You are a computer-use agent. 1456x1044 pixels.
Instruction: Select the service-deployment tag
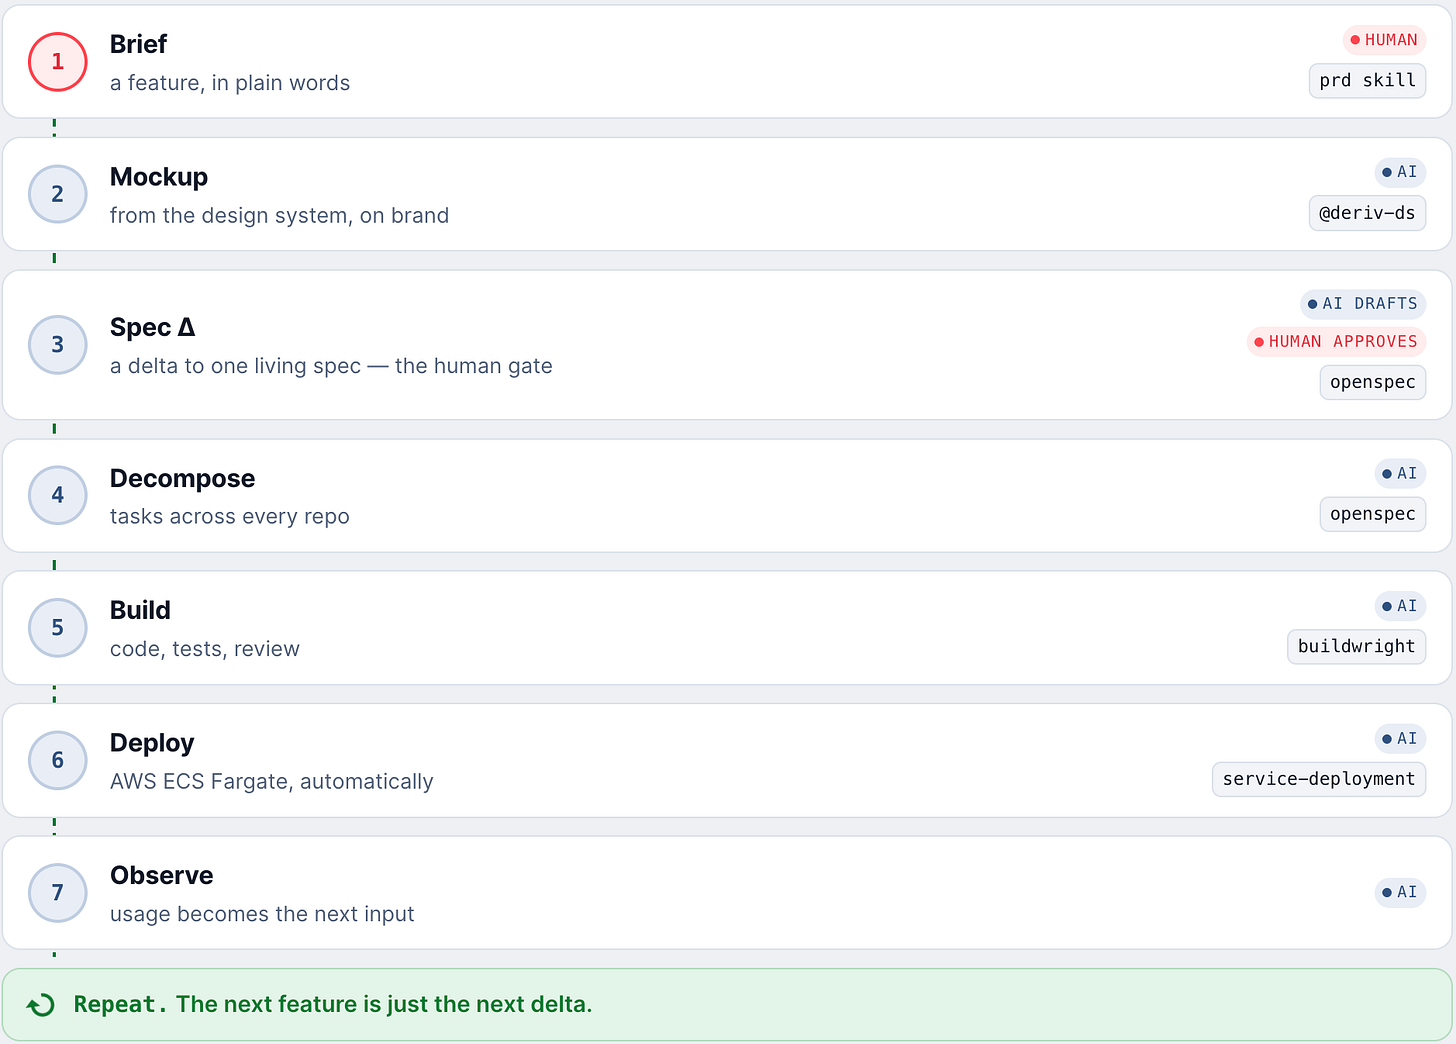[x=1319, y=779]
